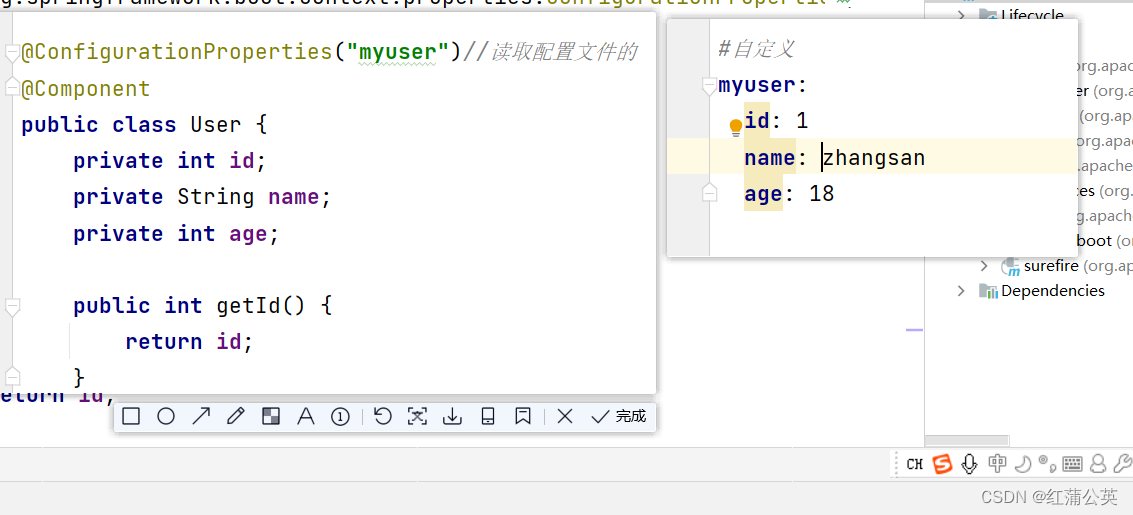Click the 'return id;' statement inside getId
This screenshot has height=515, width=1133.
pyautogui.click(x=189, y=341)
